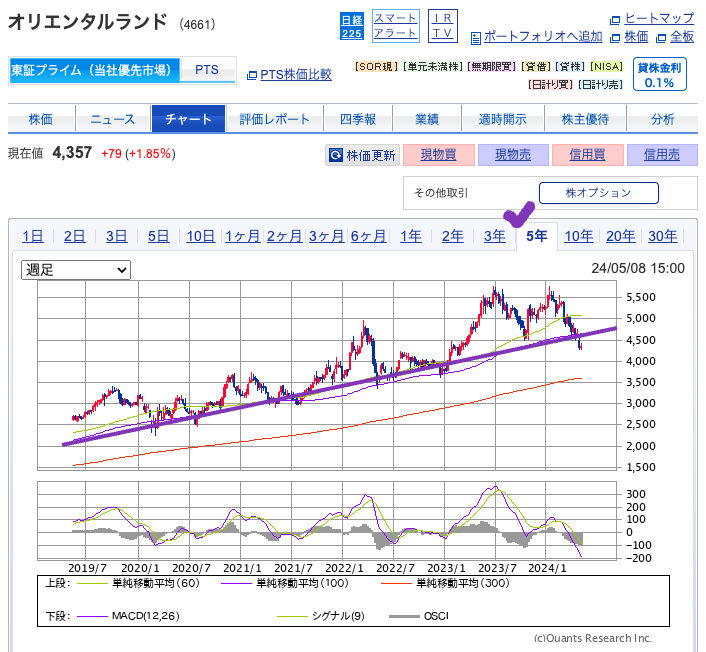
Task: Click 現物買 button
Action: click(439, 155)
